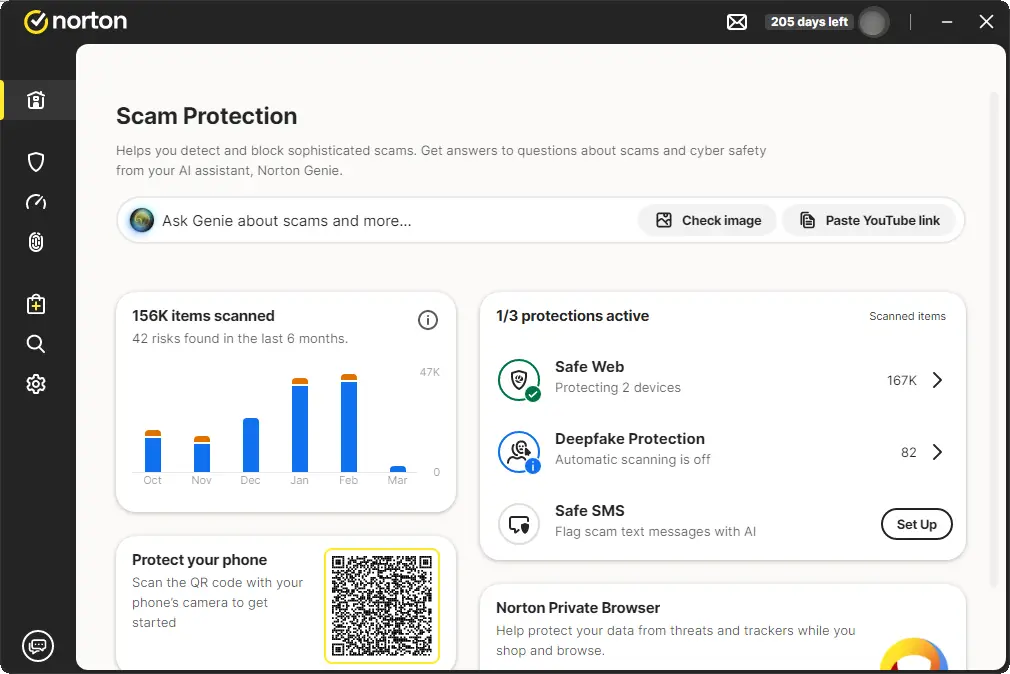Screen dimensions: 1010x674
Task: Click the 'Scanned items' column label
Action: [907, 316]
